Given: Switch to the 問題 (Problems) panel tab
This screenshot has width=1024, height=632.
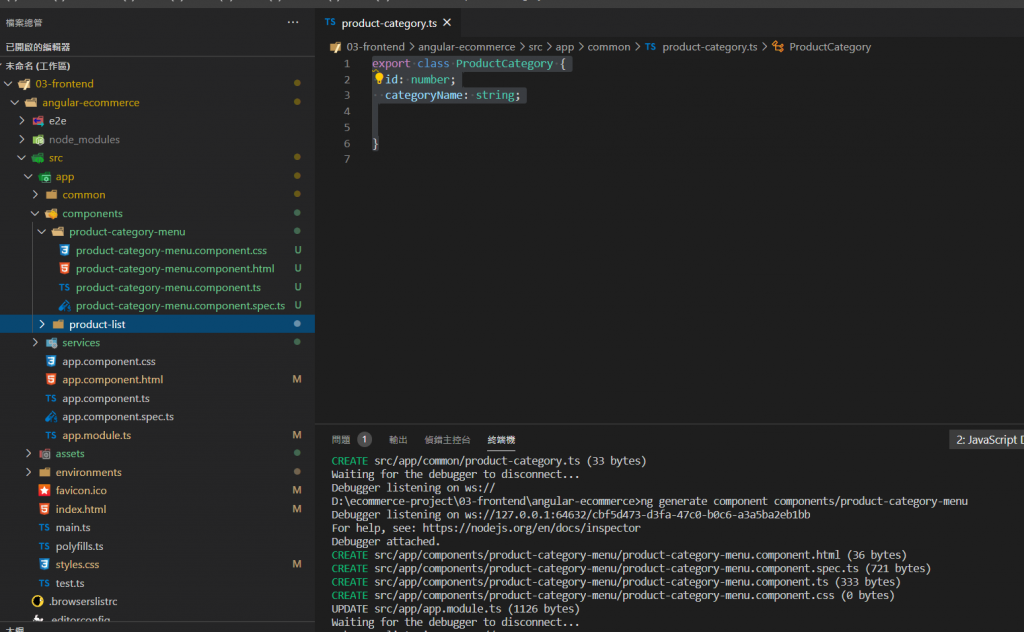Looking at the screenshot, I should point(341,440).
